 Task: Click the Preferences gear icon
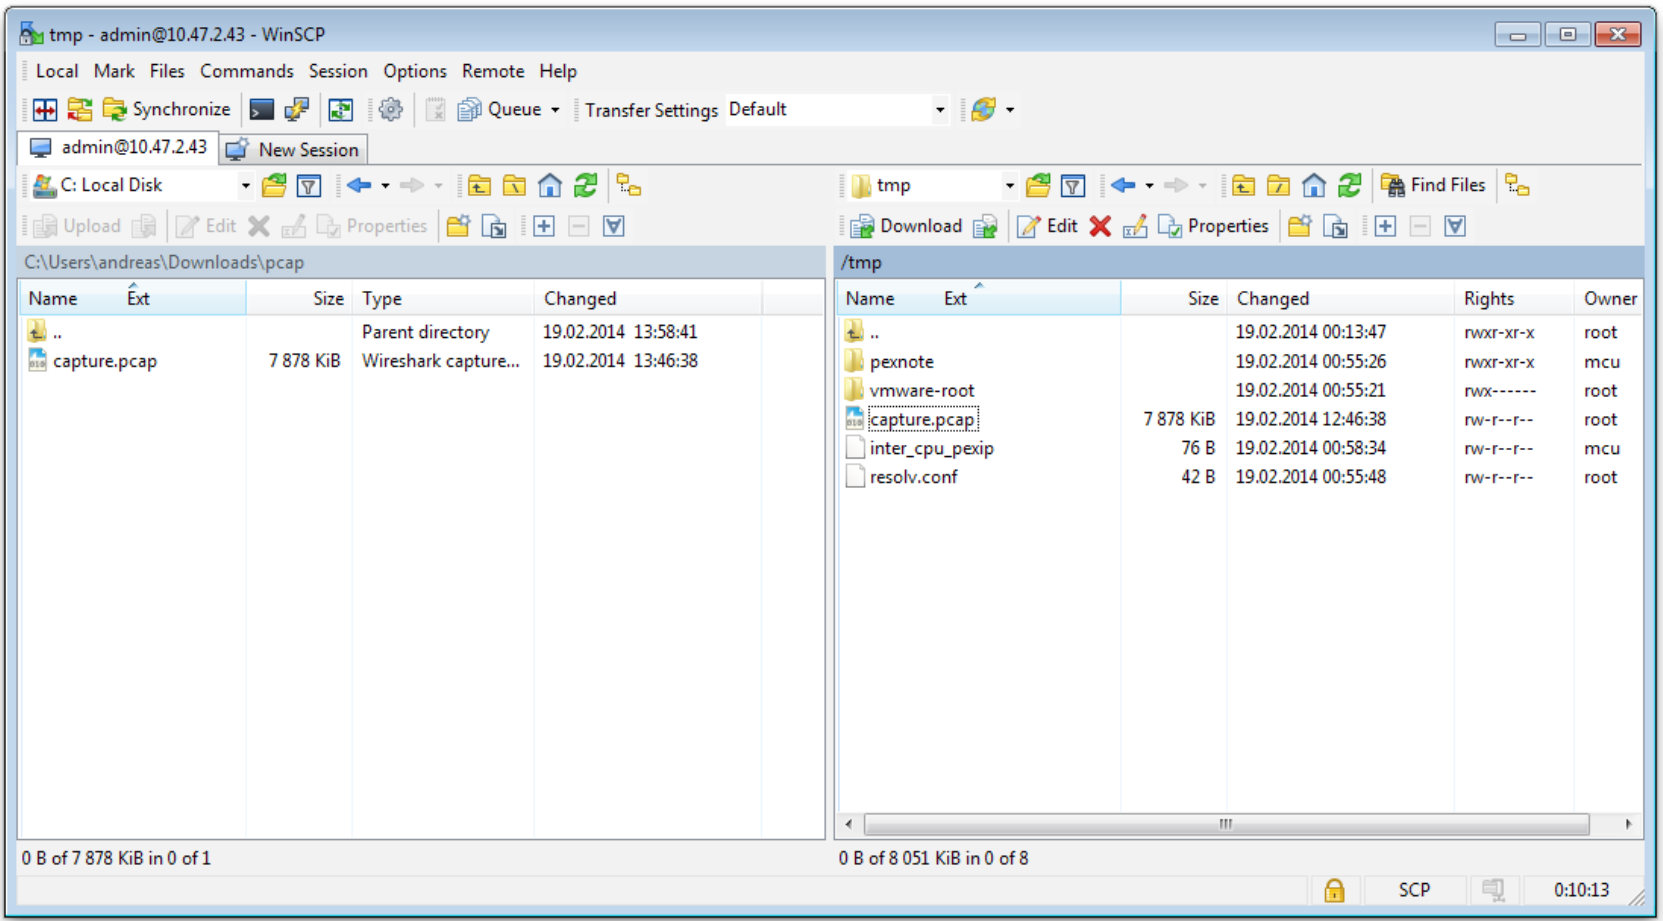click(x=391, y=110)
